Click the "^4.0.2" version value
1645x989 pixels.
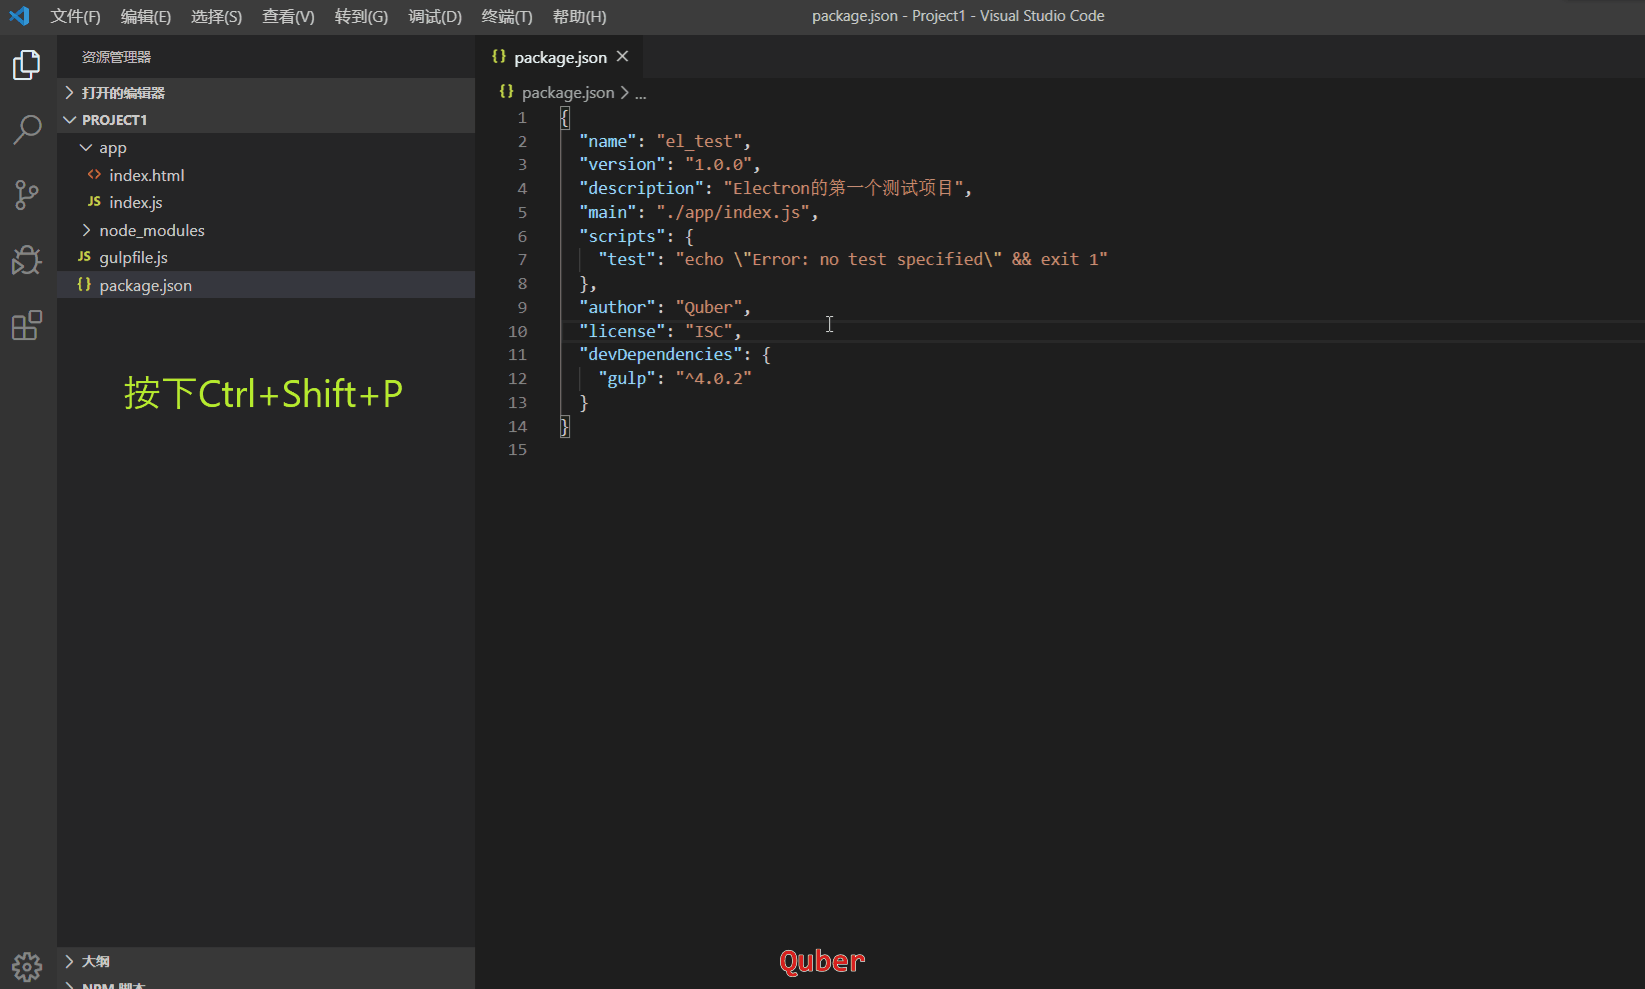pos(713,378)
